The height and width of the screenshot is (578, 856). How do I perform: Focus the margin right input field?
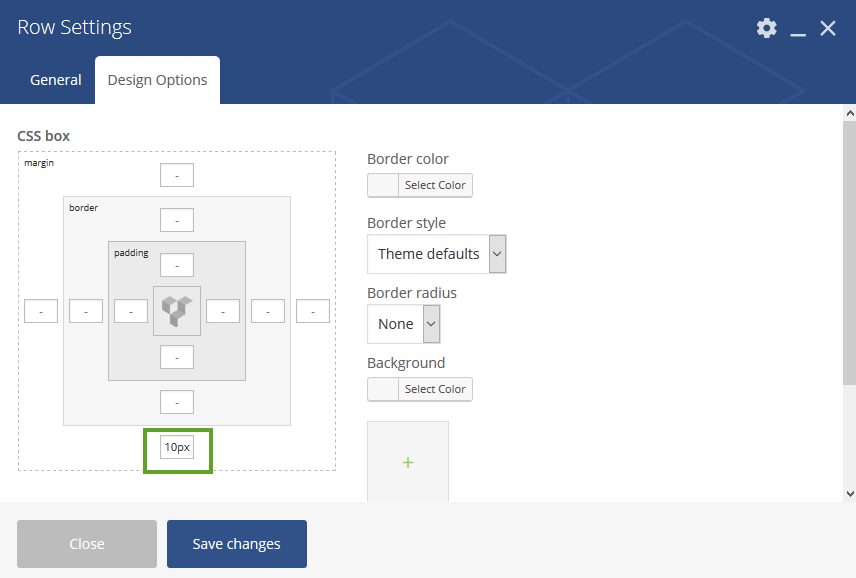click(x=313, y=311)
